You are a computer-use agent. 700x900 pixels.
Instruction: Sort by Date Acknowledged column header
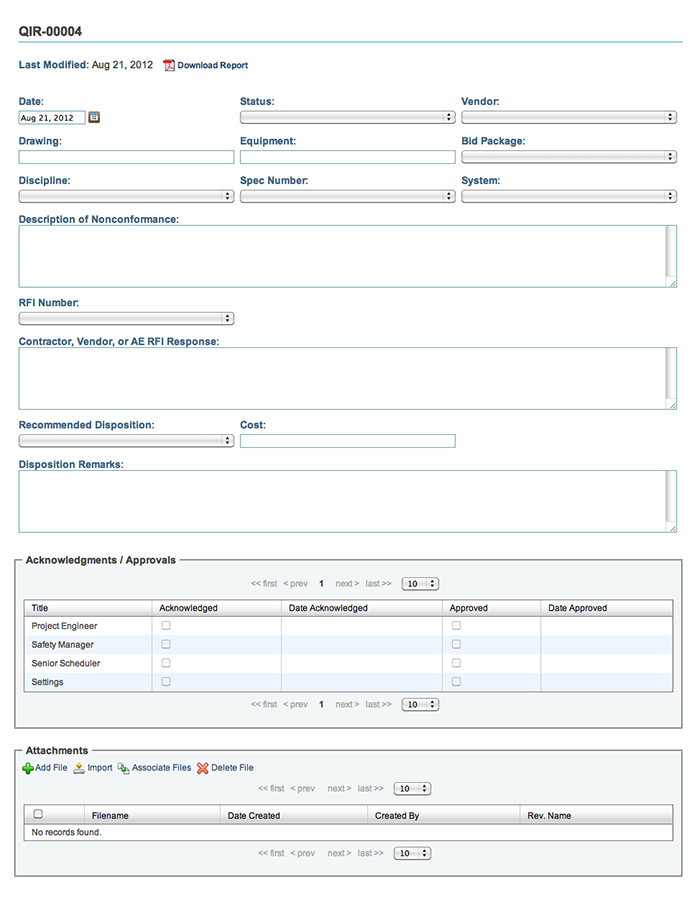(361, 608)
